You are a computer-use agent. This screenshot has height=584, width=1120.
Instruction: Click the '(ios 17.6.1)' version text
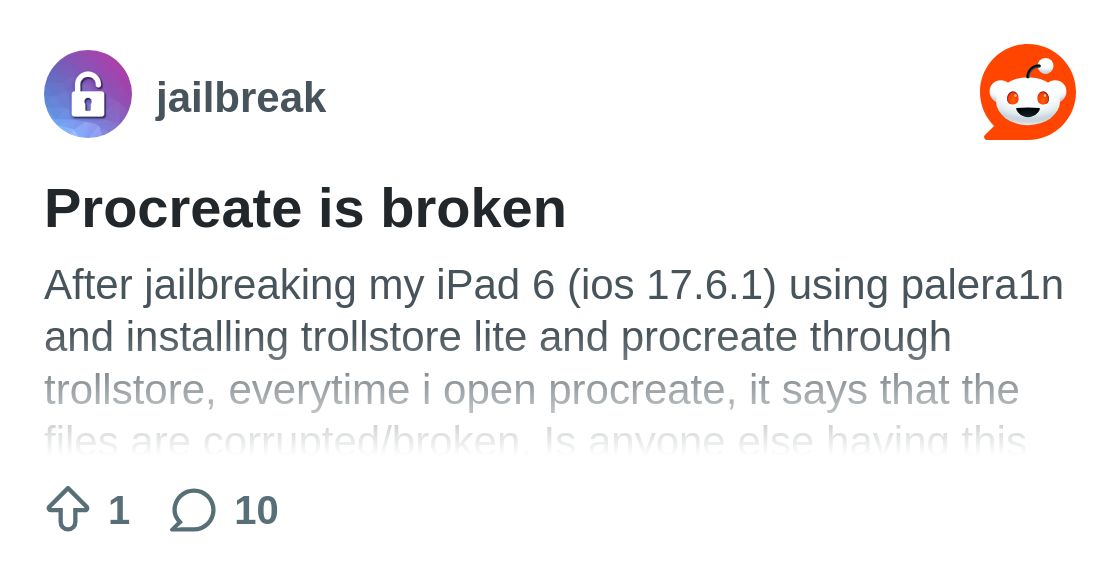point(671,286)
